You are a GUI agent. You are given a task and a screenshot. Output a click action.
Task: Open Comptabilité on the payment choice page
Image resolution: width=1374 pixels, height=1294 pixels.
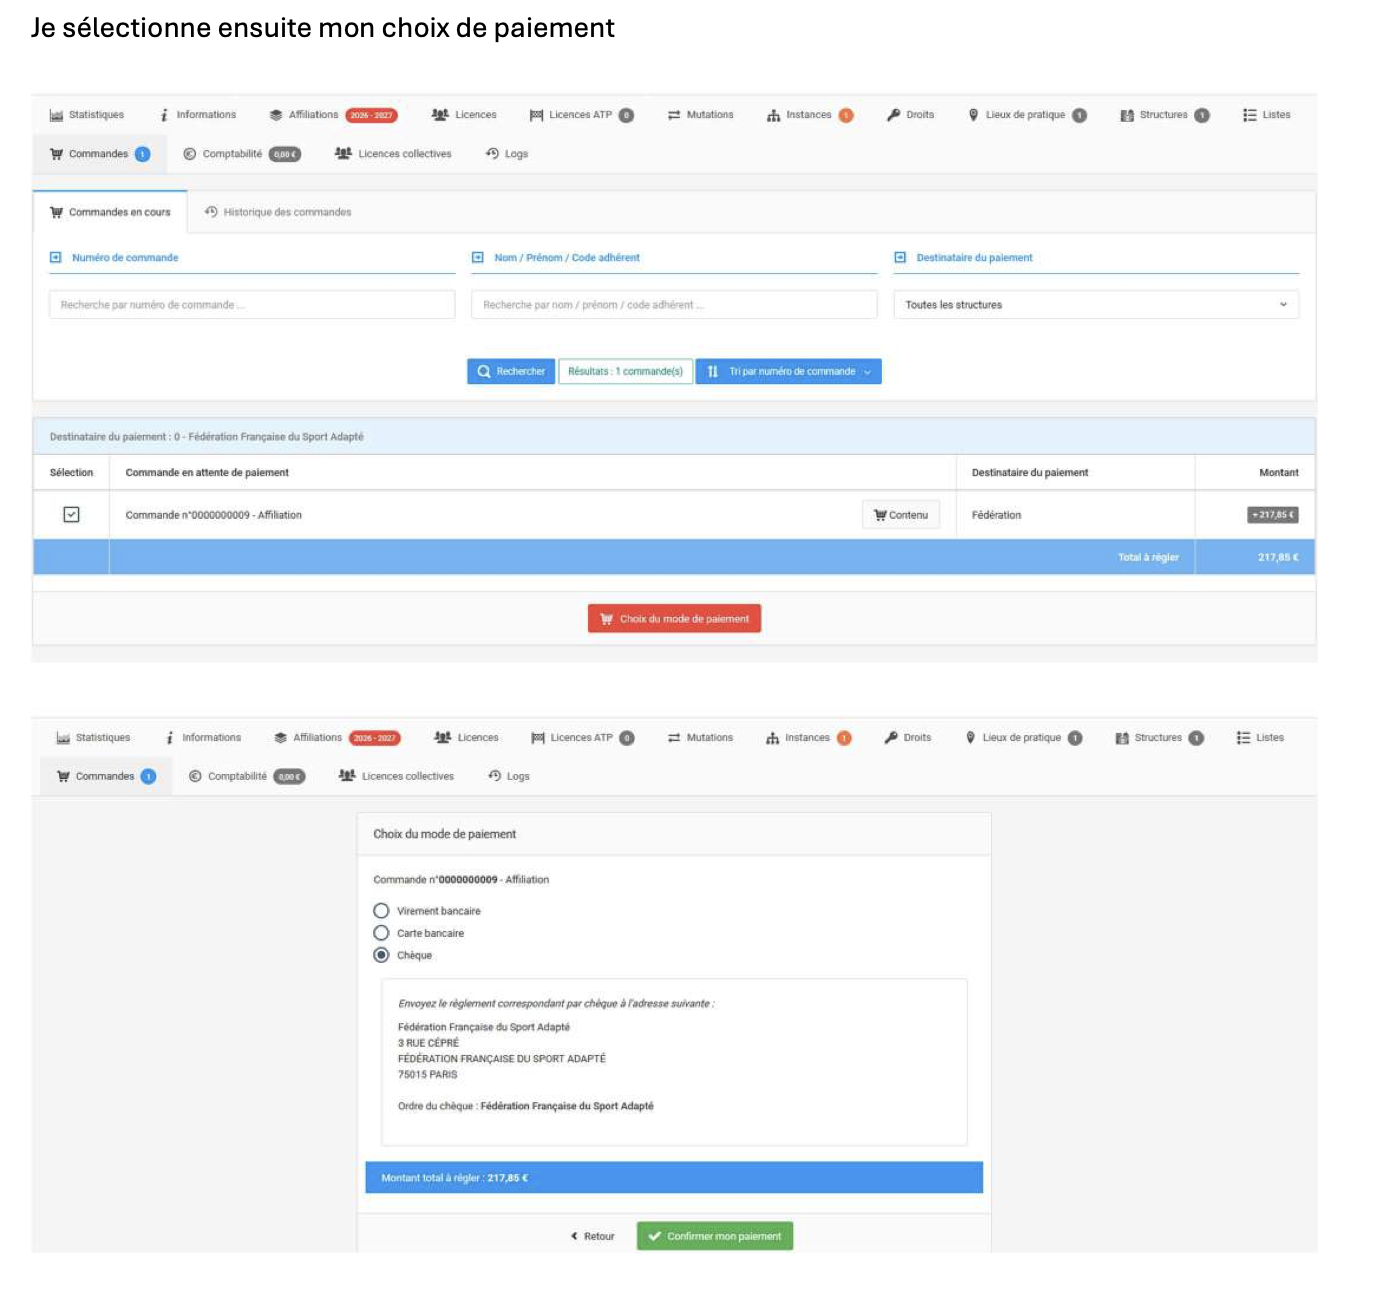tap(246, 776)
